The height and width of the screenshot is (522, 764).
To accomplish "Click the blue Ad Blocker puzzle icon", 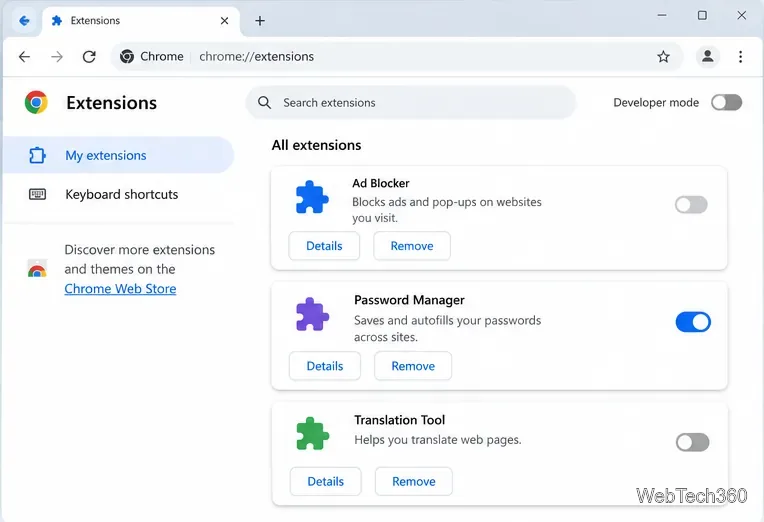I will (x=312, y=197).
